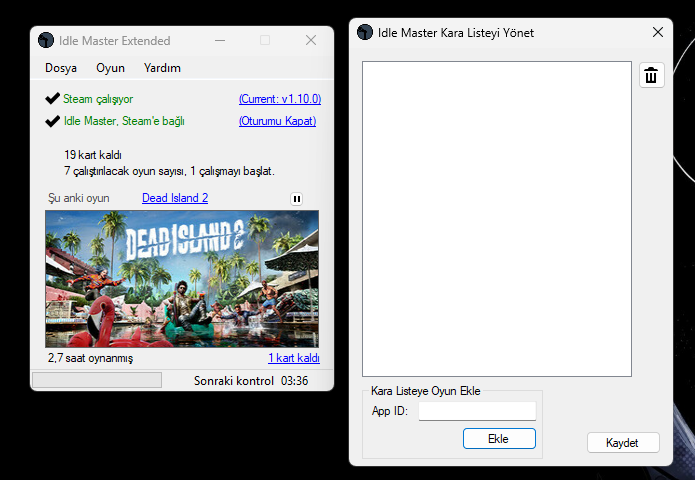This screenshot has width=695, height=480.
Task: Click the Oturumu Kapat link
Action: click(277, 121)
